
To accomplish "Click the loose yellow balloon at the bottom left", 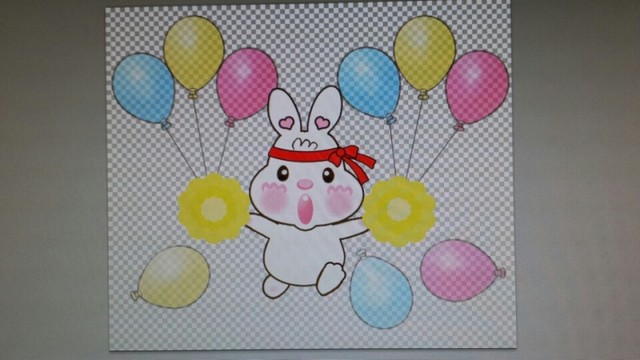I will pyautogui.click(x=171, y=277).
